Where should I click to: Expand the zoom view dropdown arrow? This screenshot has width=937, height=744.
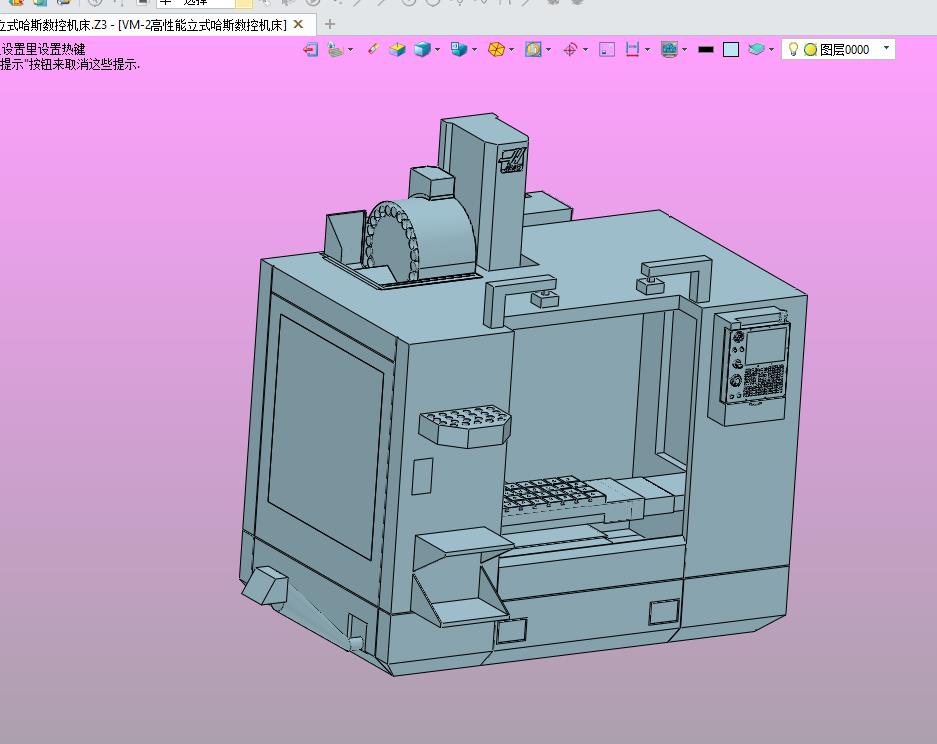tap(549, 50)
